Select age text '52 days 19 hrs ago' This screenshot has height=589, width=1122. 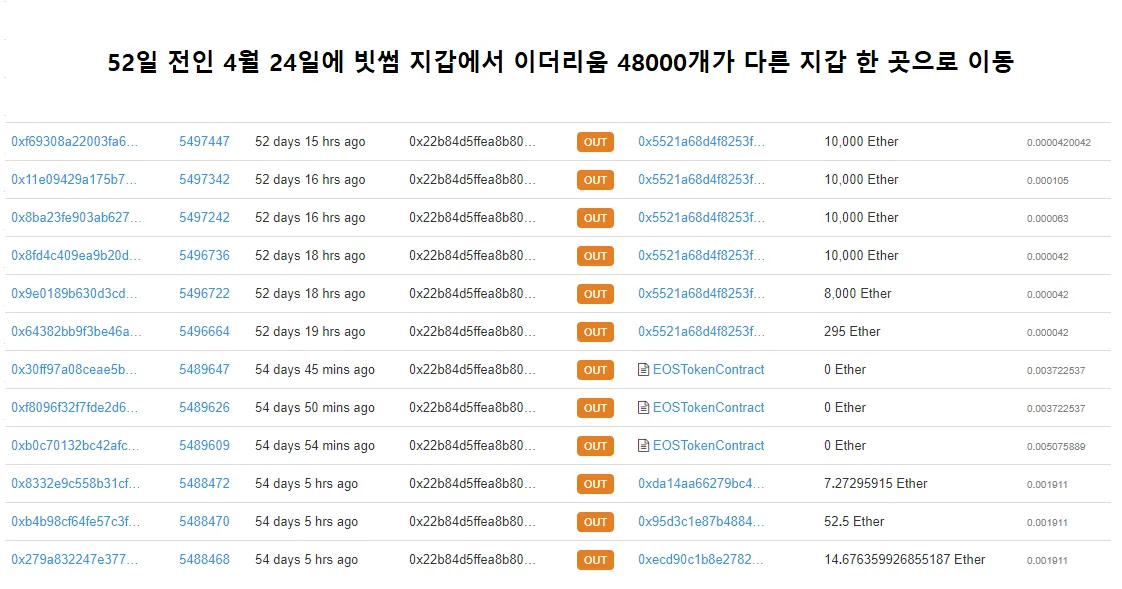(x=310, y=331)
